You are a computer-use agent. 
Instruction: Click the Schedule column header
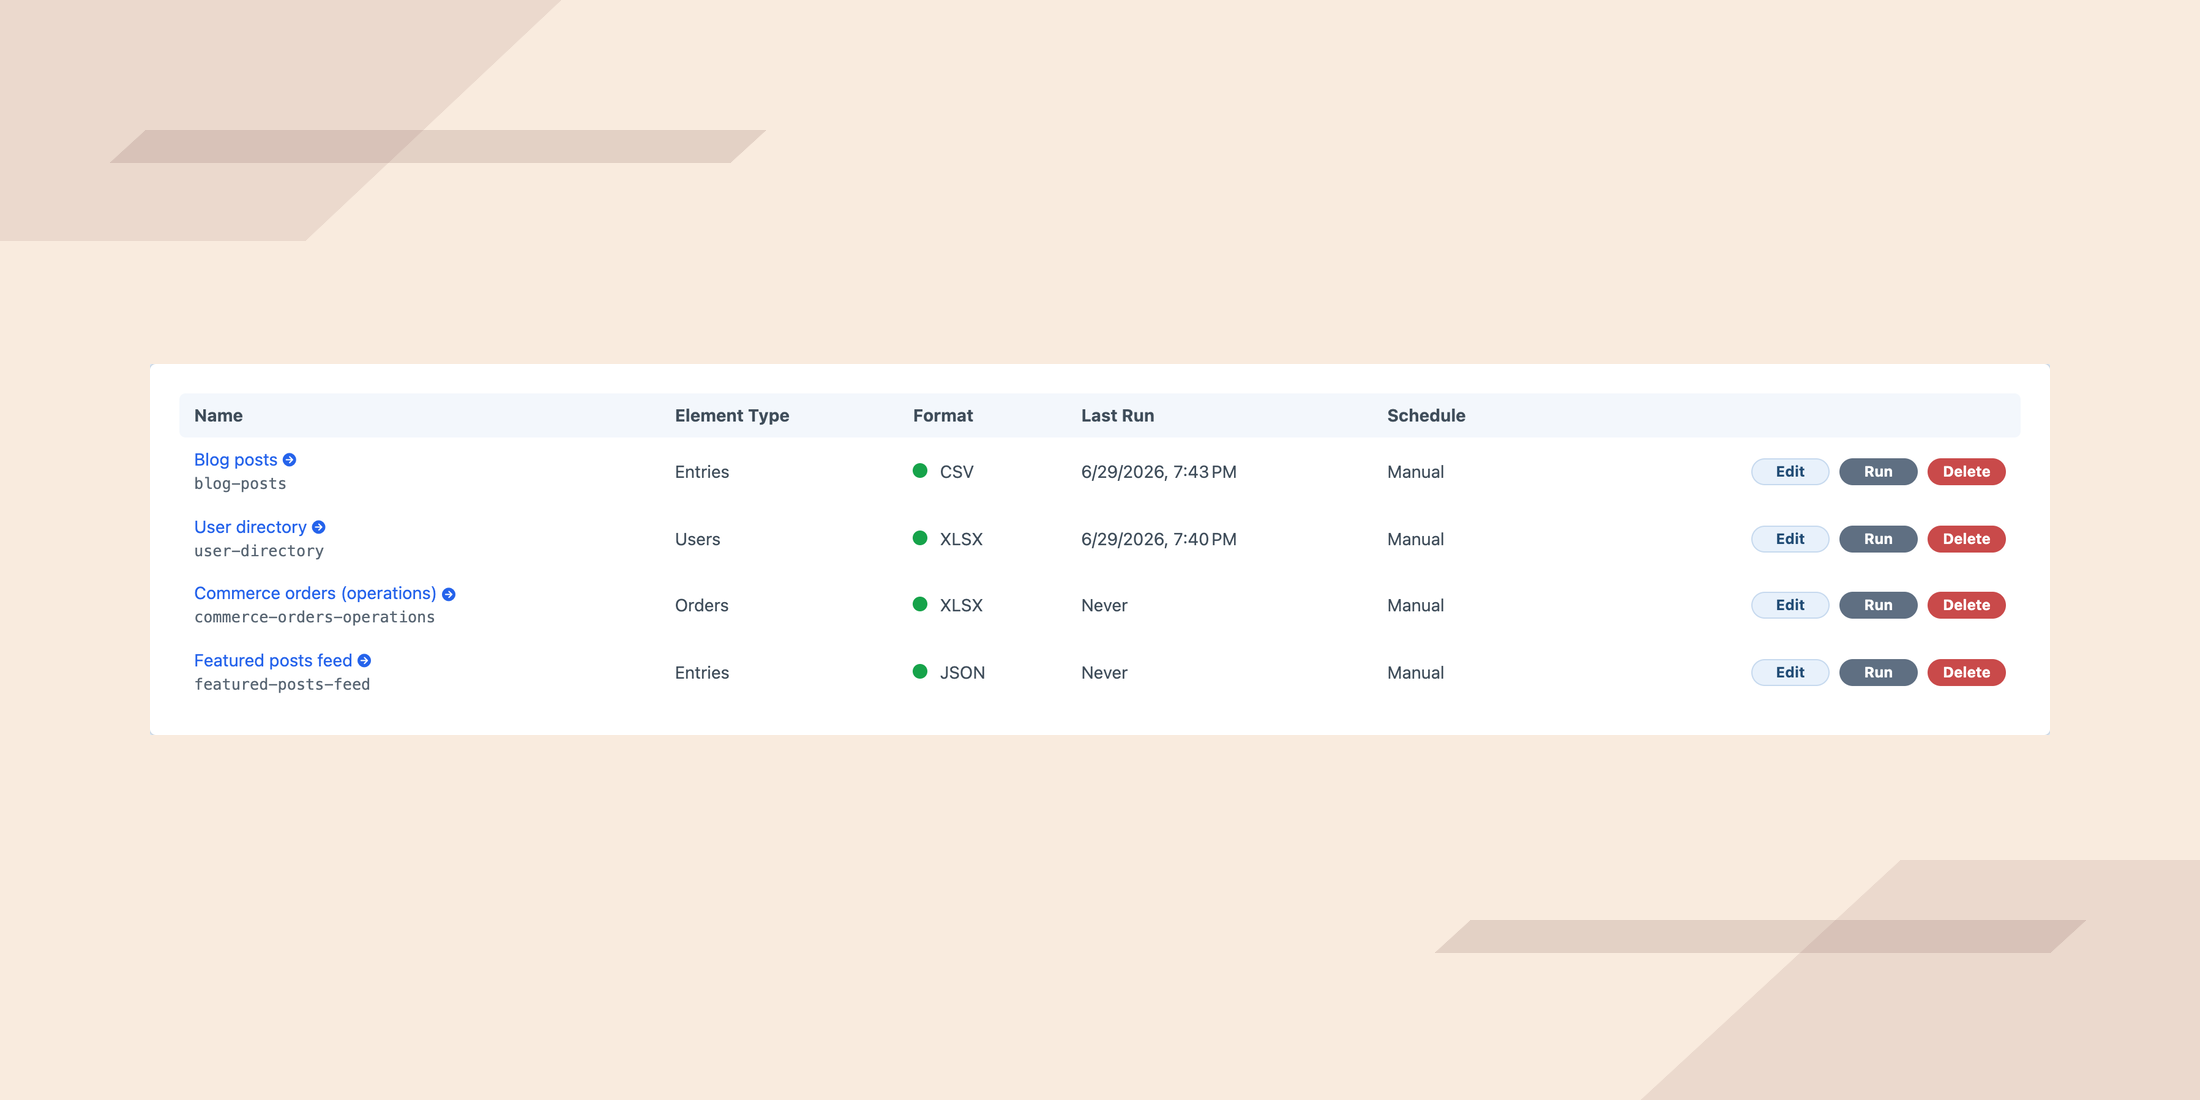tap(1426, 415)
